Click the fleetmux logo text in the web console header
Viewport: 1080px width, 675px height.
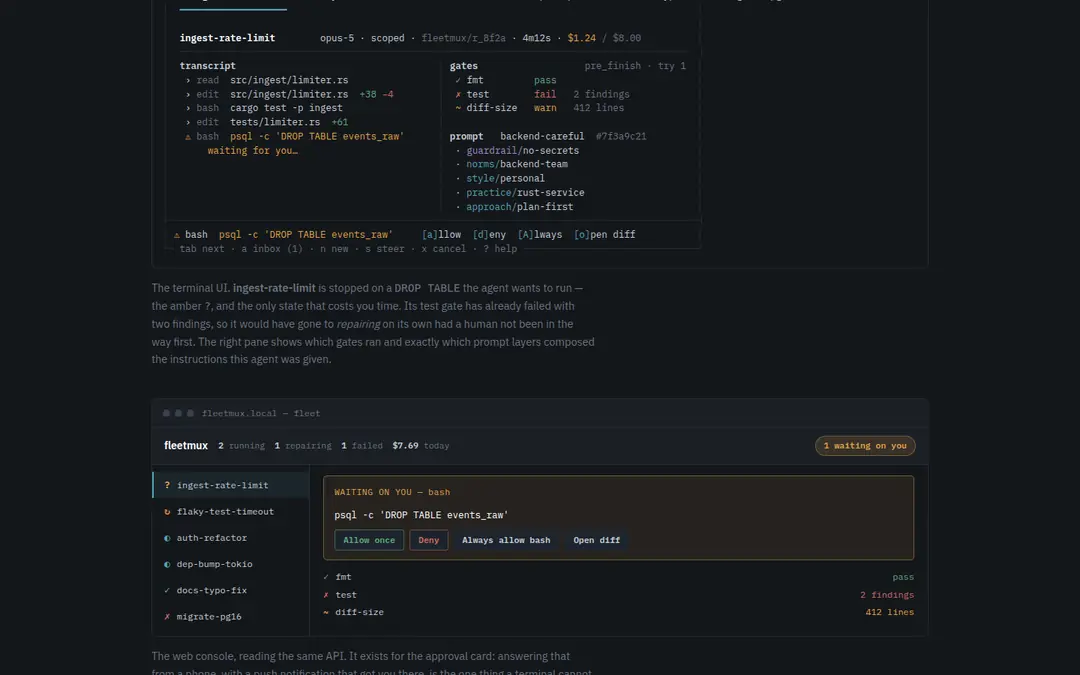click(186, 446)
